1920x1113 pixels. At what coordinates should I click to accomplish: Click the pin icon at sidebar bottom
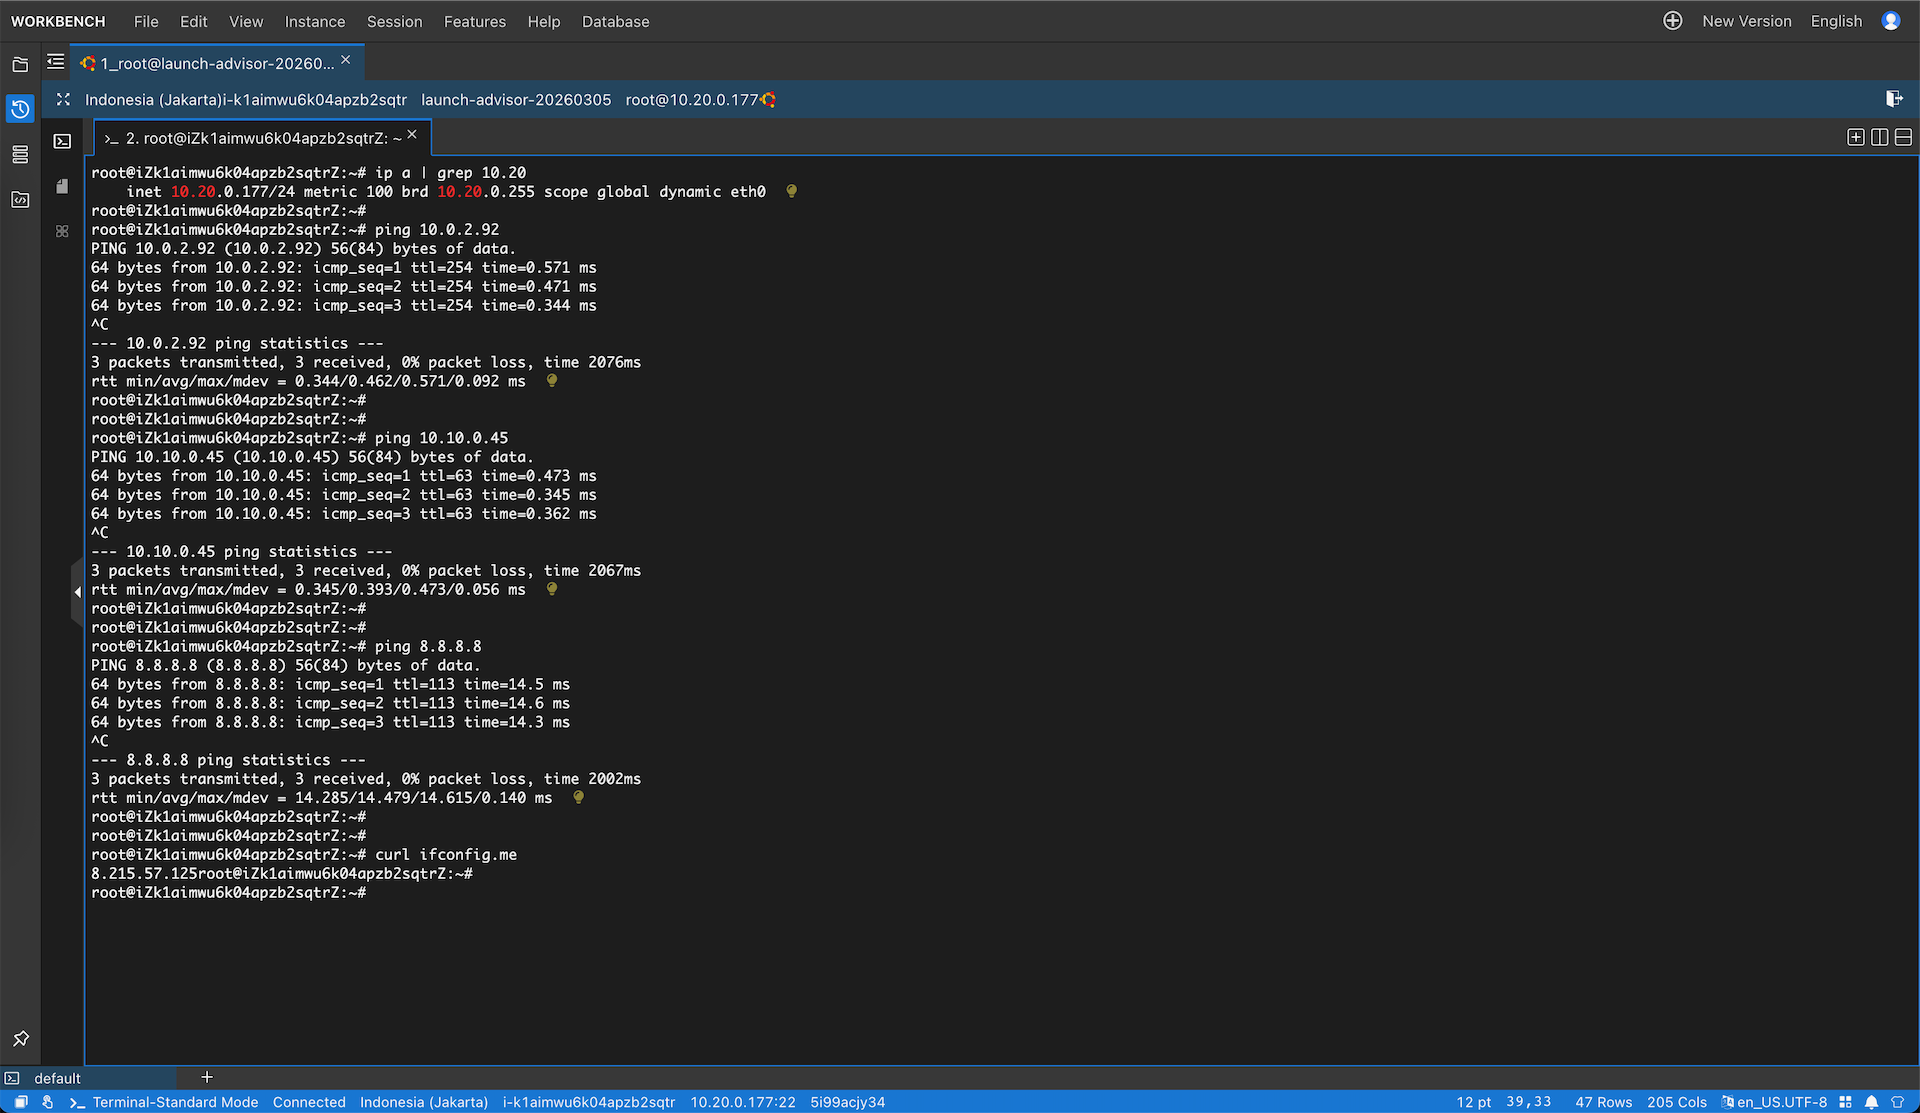click(x=20, y=1039)
